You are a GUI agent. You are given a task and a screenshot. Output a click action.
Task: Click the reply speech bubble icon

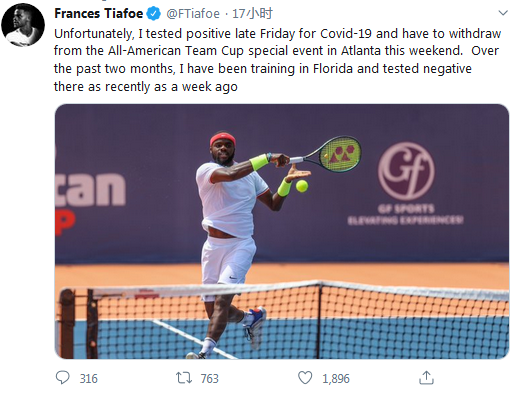[62, 378]
